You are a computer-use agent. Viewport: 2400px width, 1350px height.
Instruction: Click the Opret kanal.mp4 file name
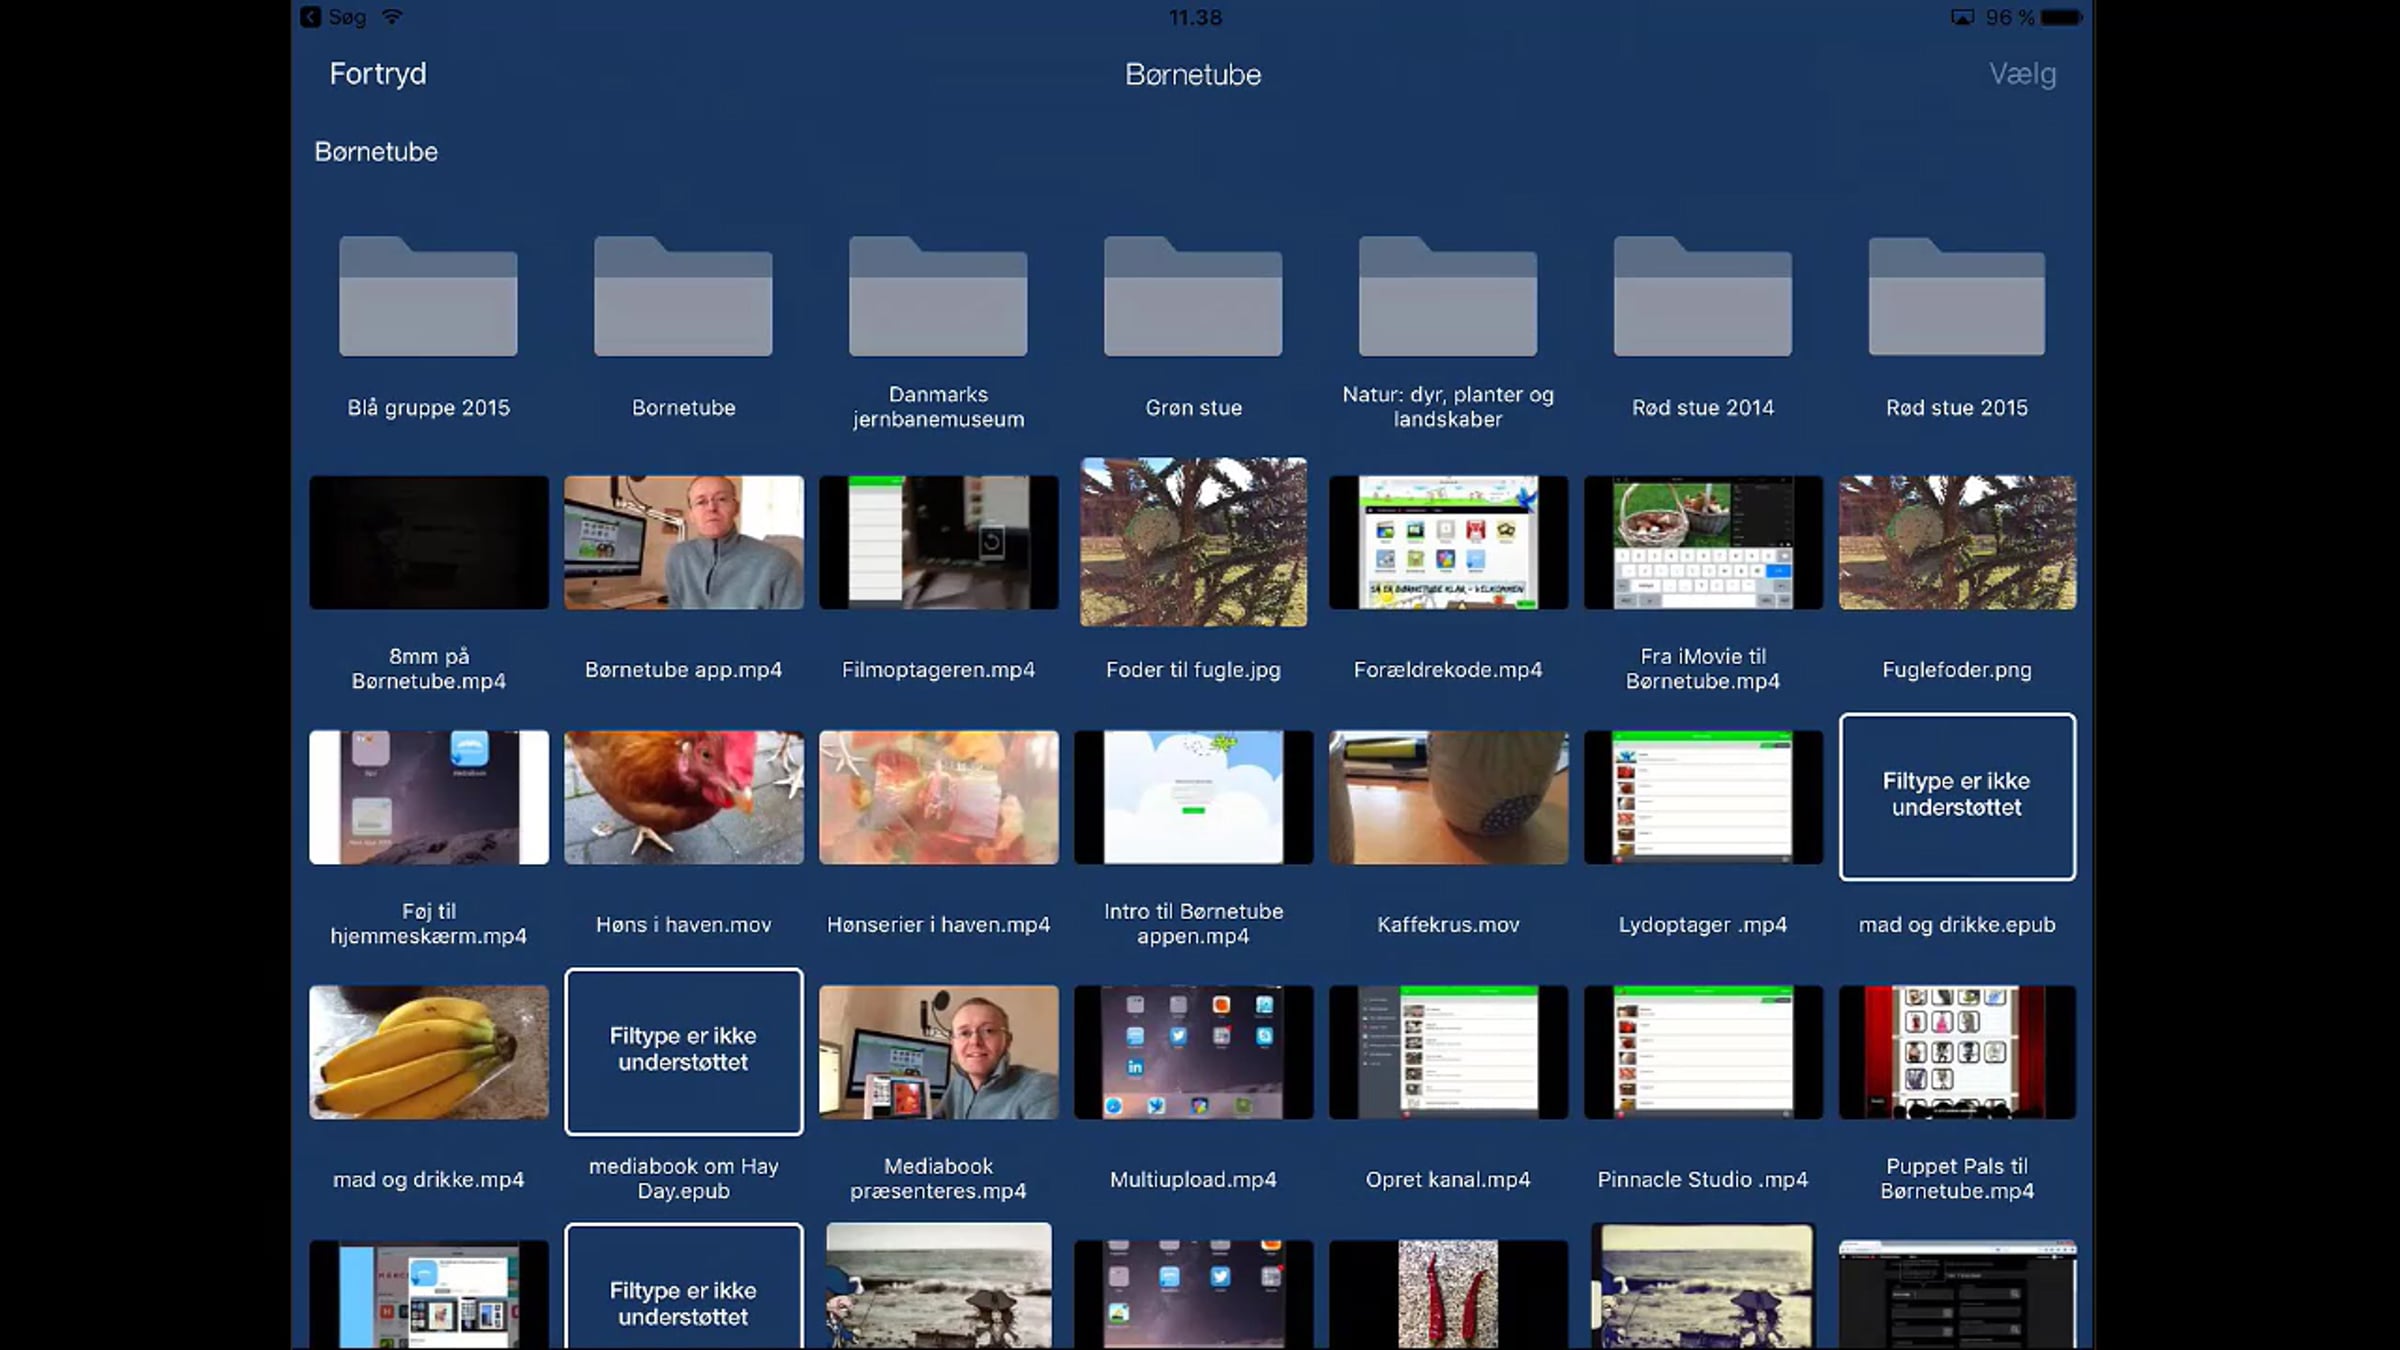click(x=1448, y=1180)
